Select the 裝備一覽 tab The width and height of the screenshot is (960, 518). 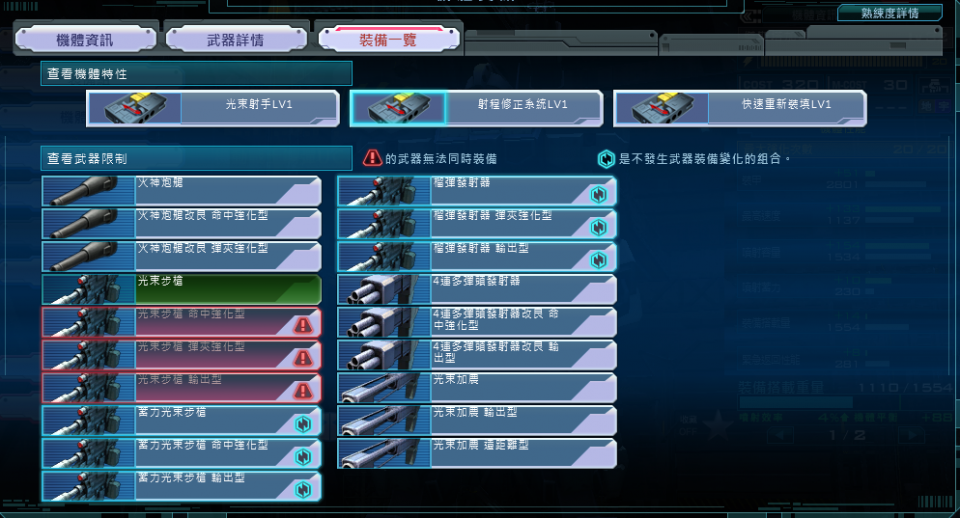click(388, 40)
